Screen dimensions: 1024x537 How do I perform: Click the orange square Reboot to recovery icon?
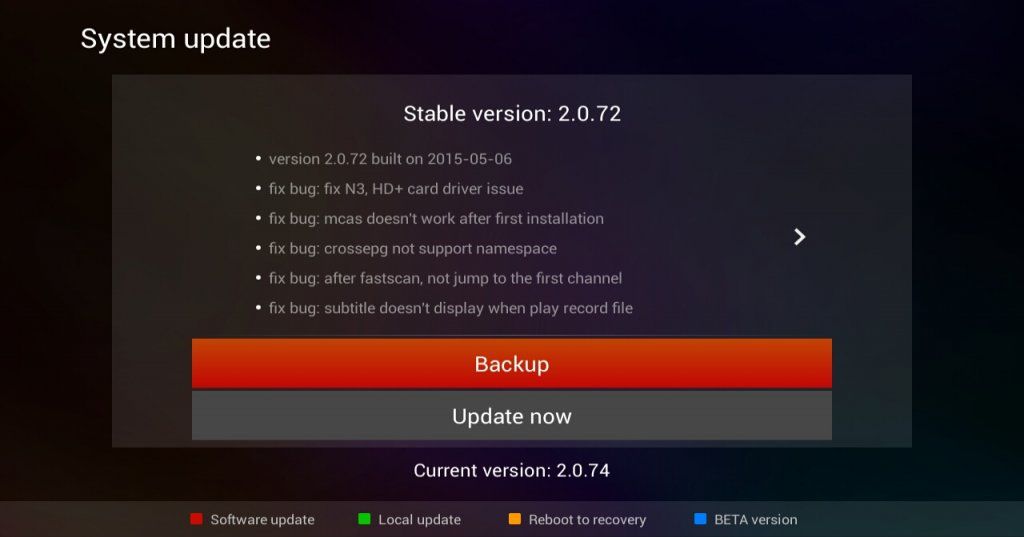tap(515, 519)
